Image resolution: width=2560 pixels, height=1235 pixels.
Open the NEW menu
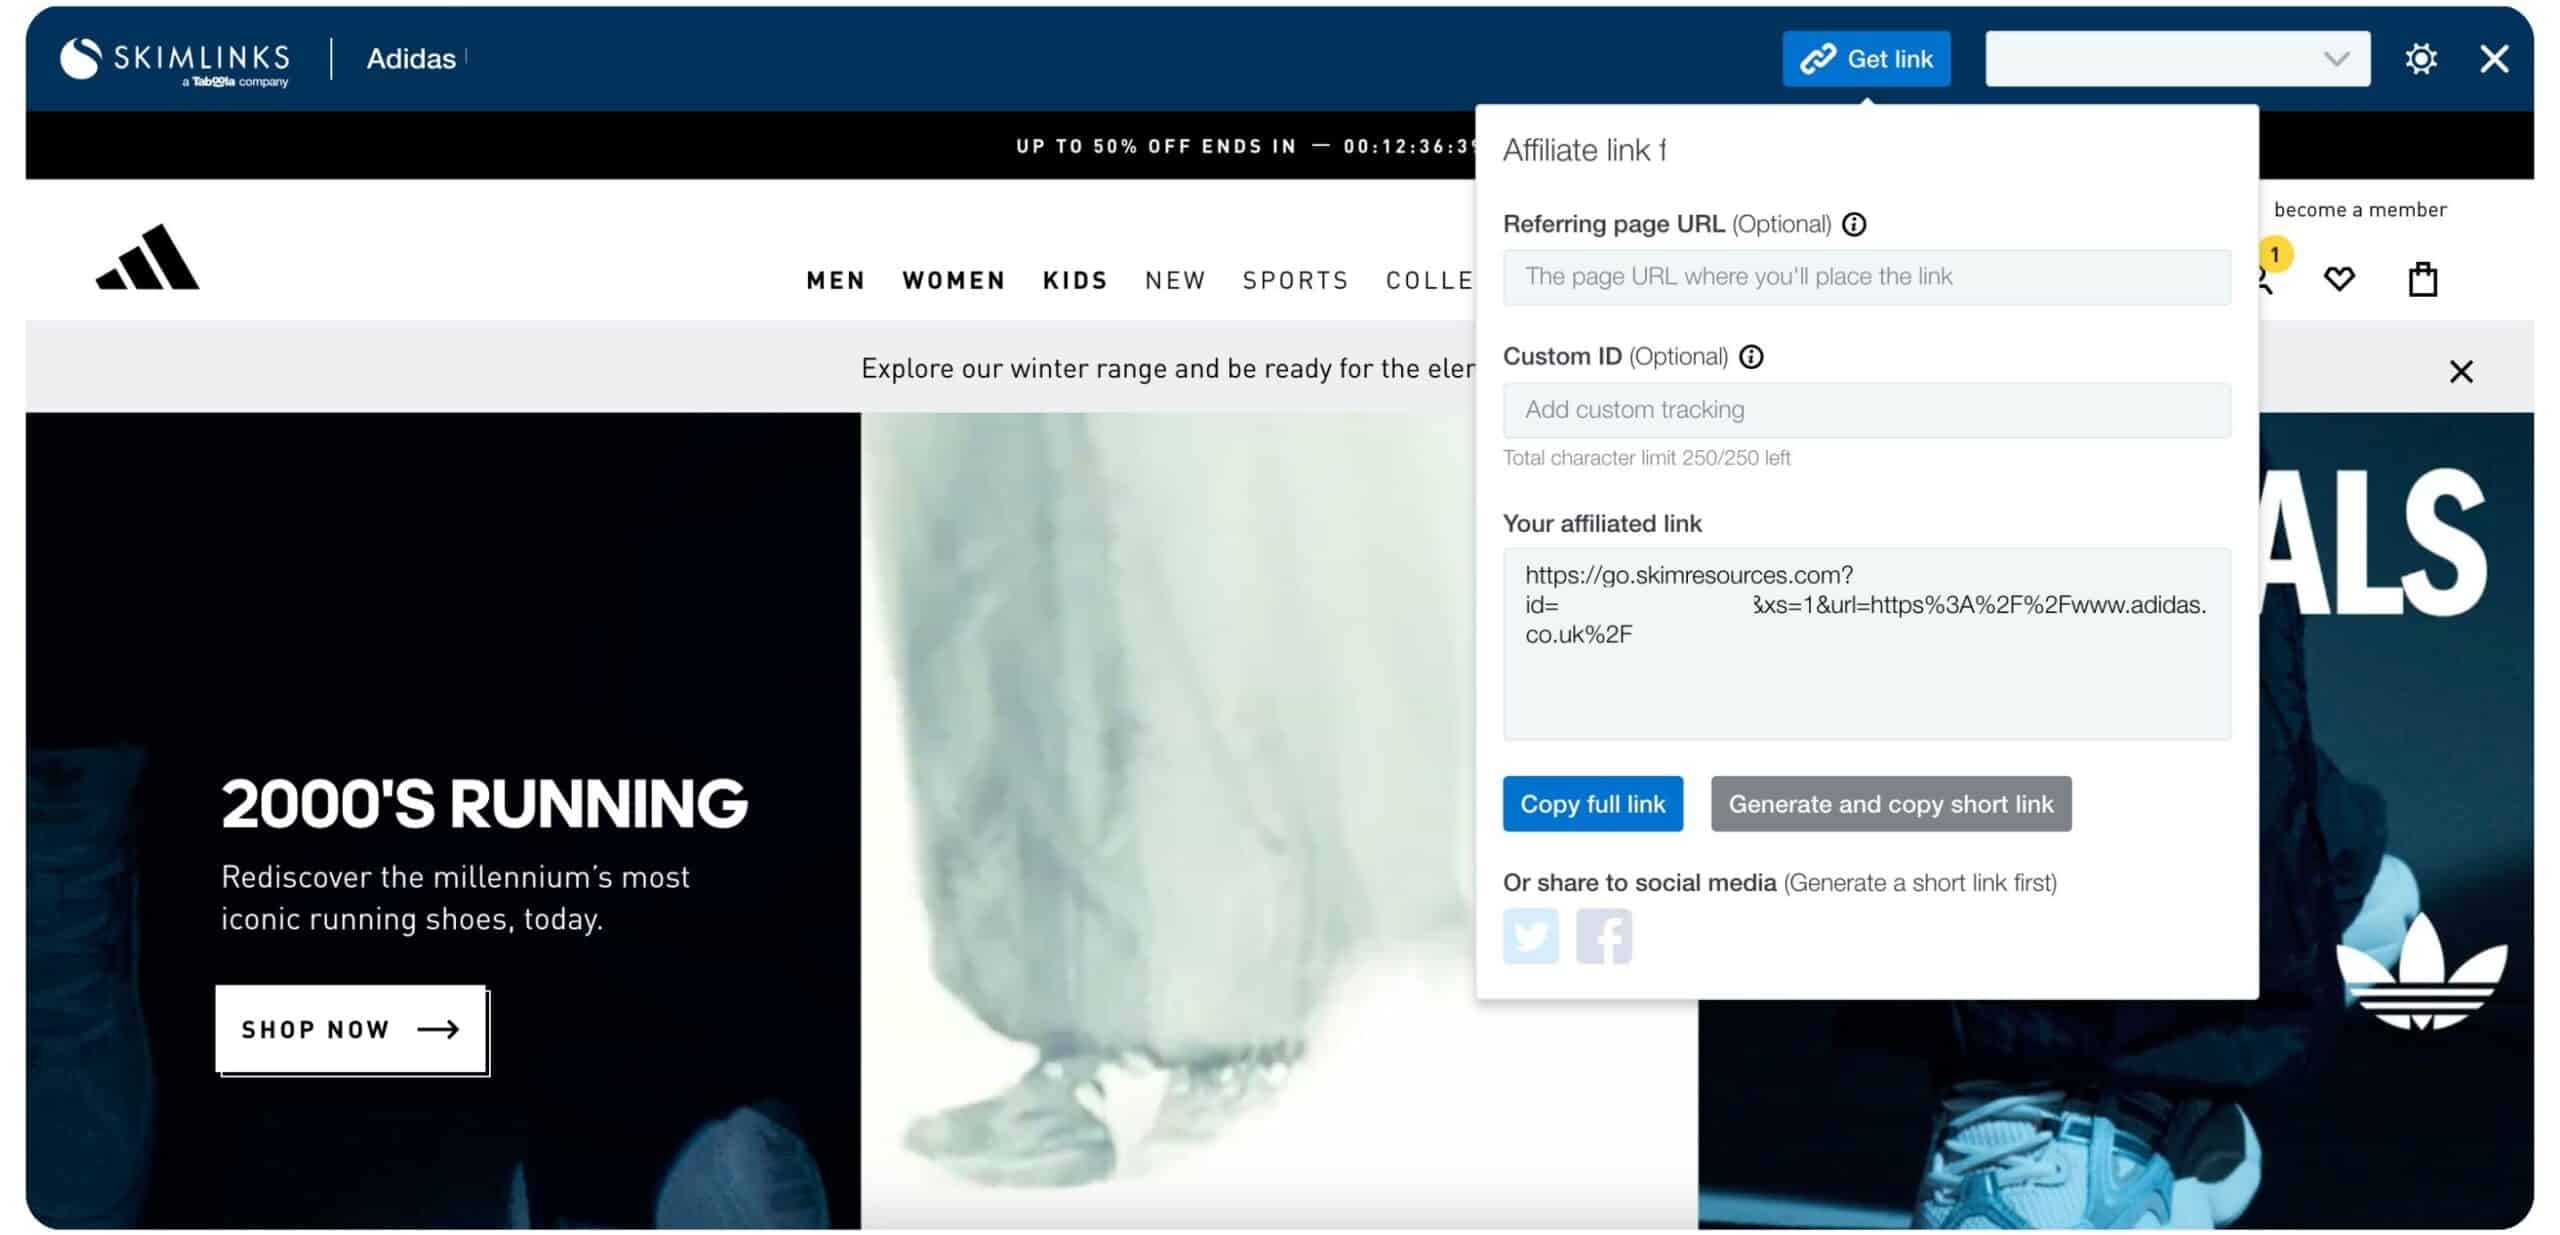click(x=1175, y=280)
